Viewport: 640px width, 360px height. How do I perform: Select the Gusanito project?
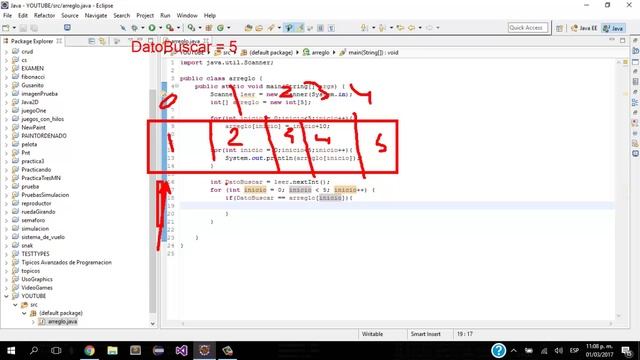pos(32,85)
